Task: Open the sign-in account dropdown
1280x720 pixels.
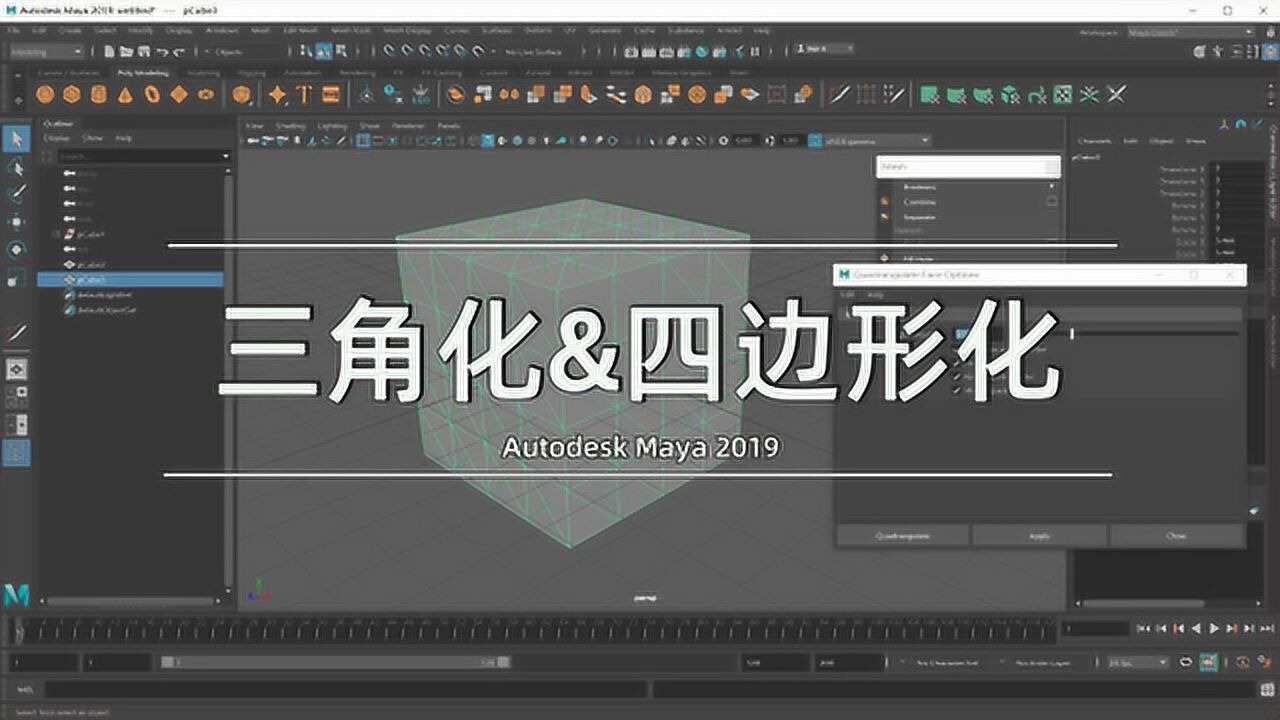Action: 826,49
